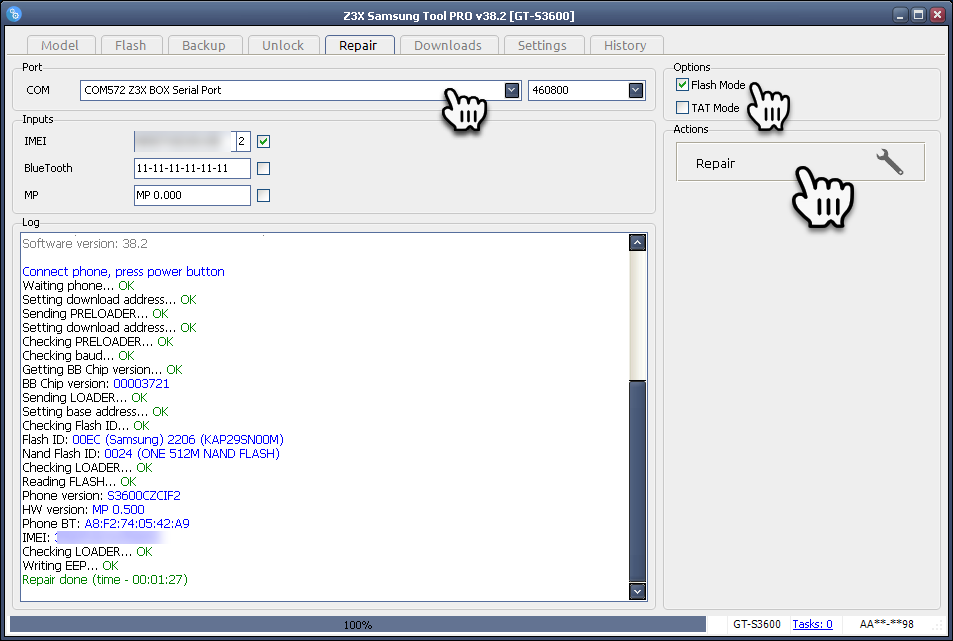This screenshot has height=641, width=953.
Task: Click log line 'Checking baud... OK'
Action: (x=78, y=355)
